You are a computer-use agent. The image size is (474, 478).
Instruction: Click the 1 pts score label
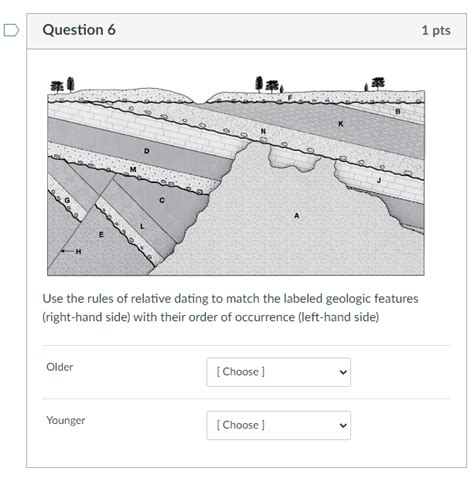436,30
